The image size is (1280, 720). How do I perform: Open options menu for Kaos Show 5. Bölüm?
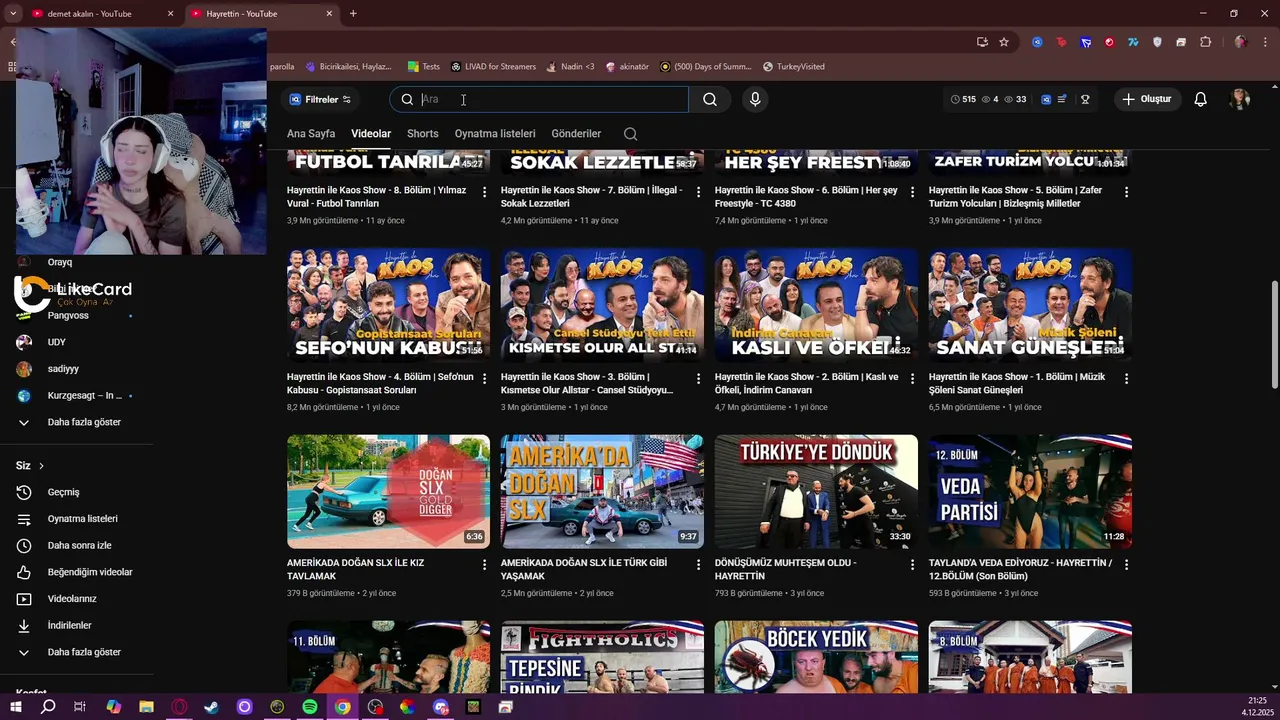pyautogui.click(x=1126, y=191)
